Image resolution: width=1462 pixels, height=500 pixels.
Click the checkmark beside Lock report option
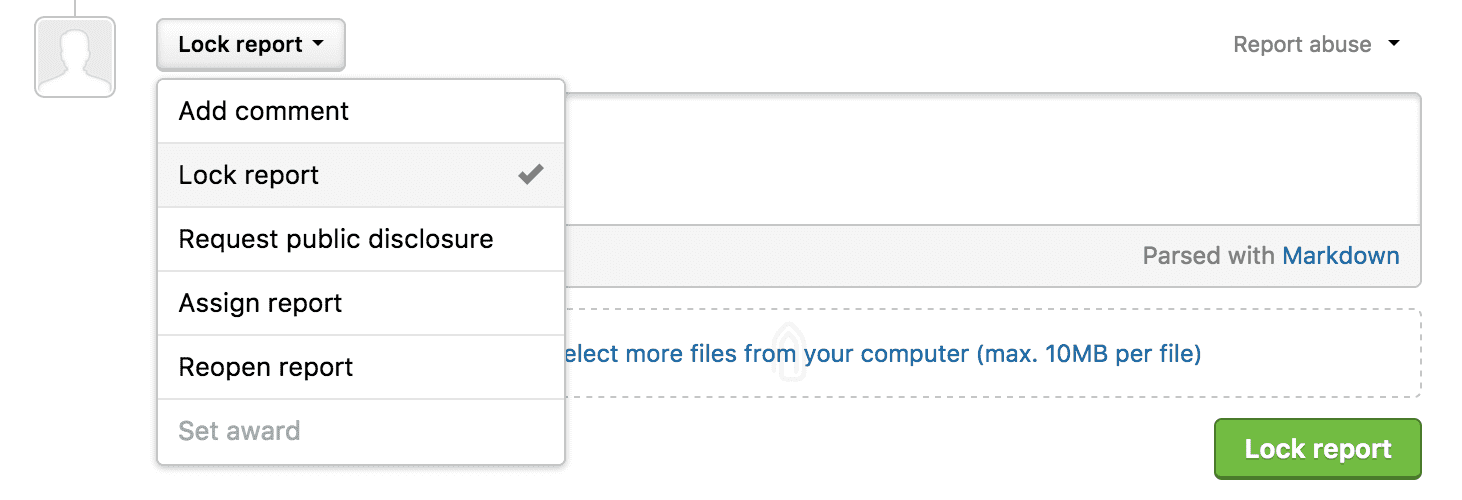coord(530,175)
